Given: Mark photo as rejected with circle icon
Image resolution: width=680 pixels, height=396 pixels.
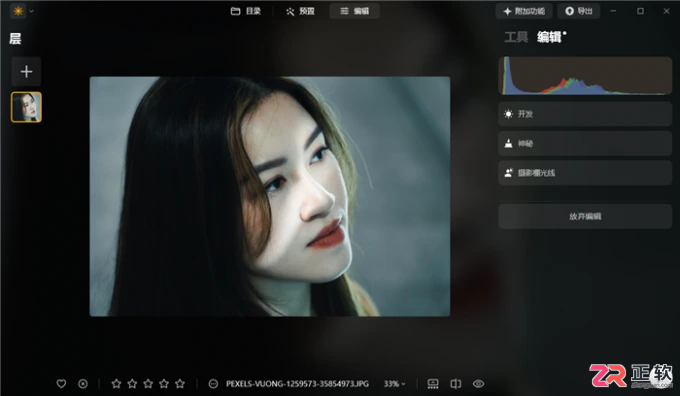Looking at the screenshot, I should 83,383.
